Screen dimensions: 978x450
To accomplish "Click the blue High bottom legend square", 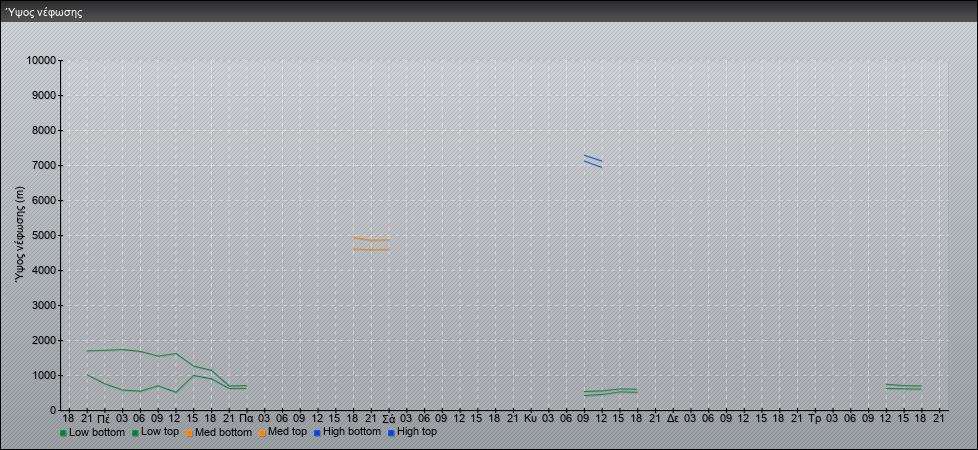I will [318, 433].
